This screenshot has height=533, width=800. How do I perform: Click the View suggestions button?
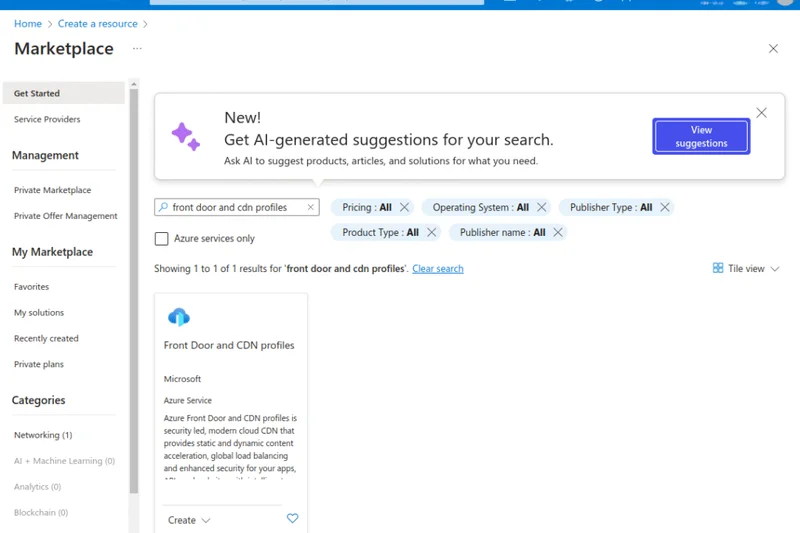(x=701, y=136)
